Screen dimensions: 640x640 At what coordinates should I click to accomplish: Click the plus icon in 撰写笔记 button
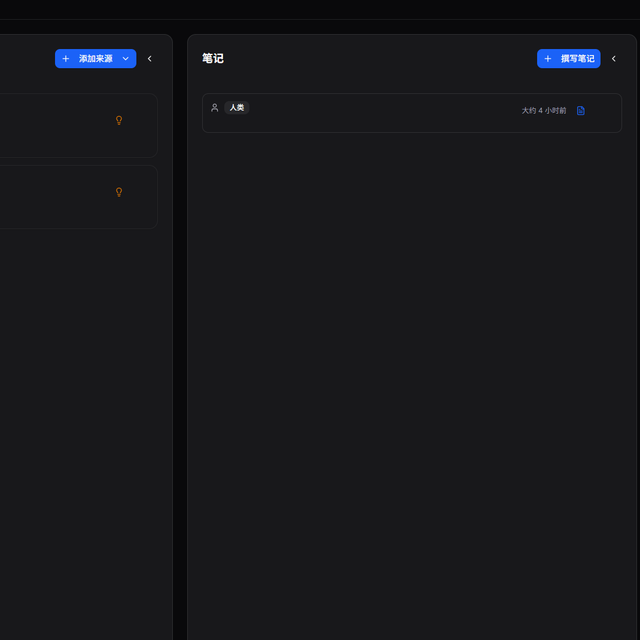(x=548, y=59)
